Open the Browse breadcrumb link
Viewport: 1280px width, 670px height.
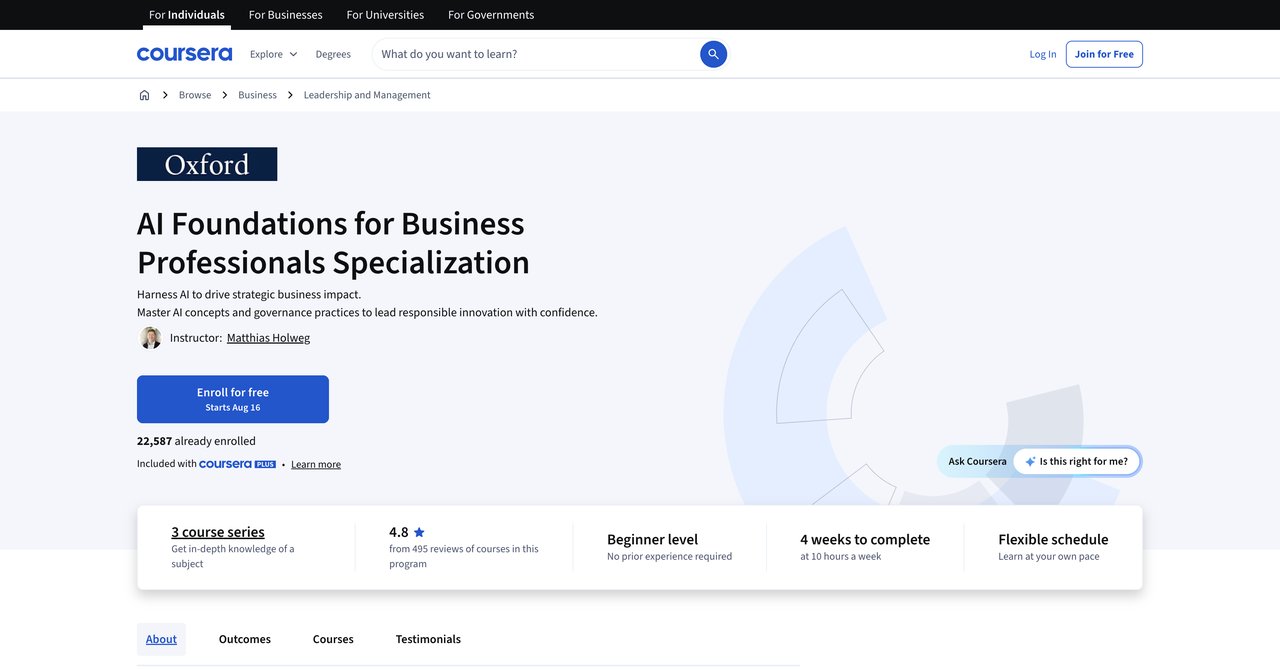pos(195,95)
